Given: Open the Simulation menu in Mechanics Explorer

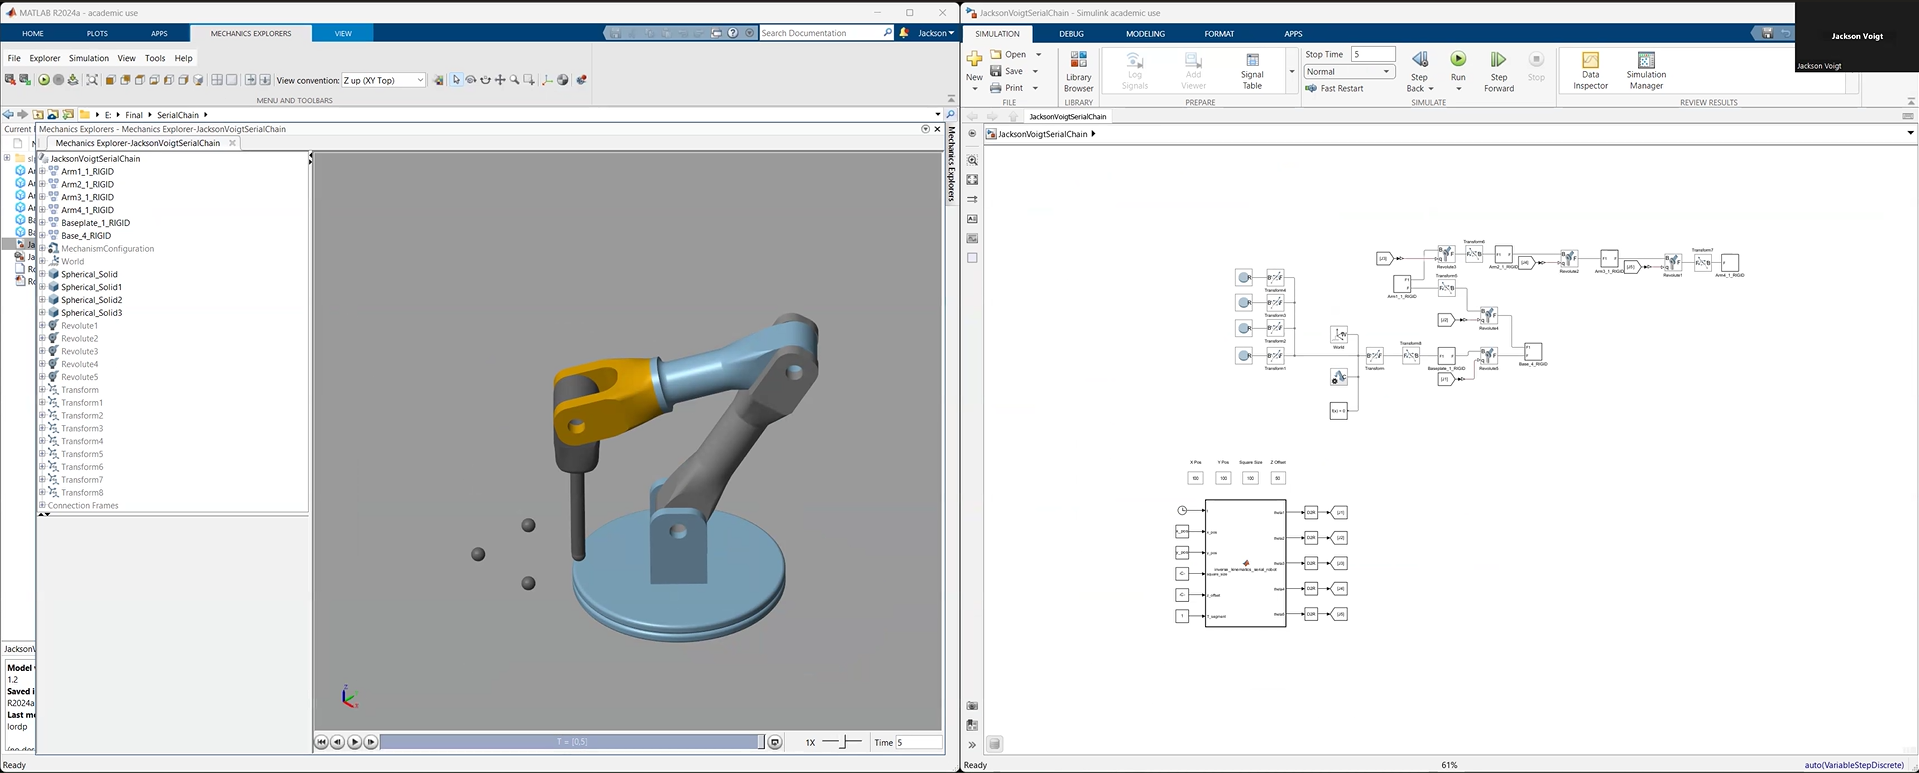Looking at the screenshot, I should coord(89,58).
